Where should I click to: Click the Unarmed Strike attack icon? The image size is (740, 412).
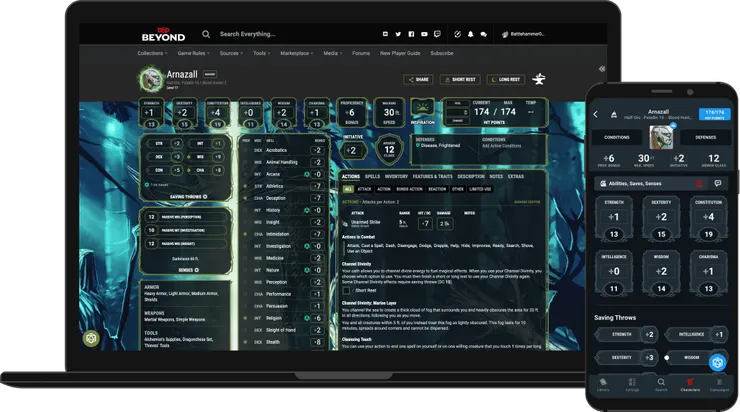point(345,223)
